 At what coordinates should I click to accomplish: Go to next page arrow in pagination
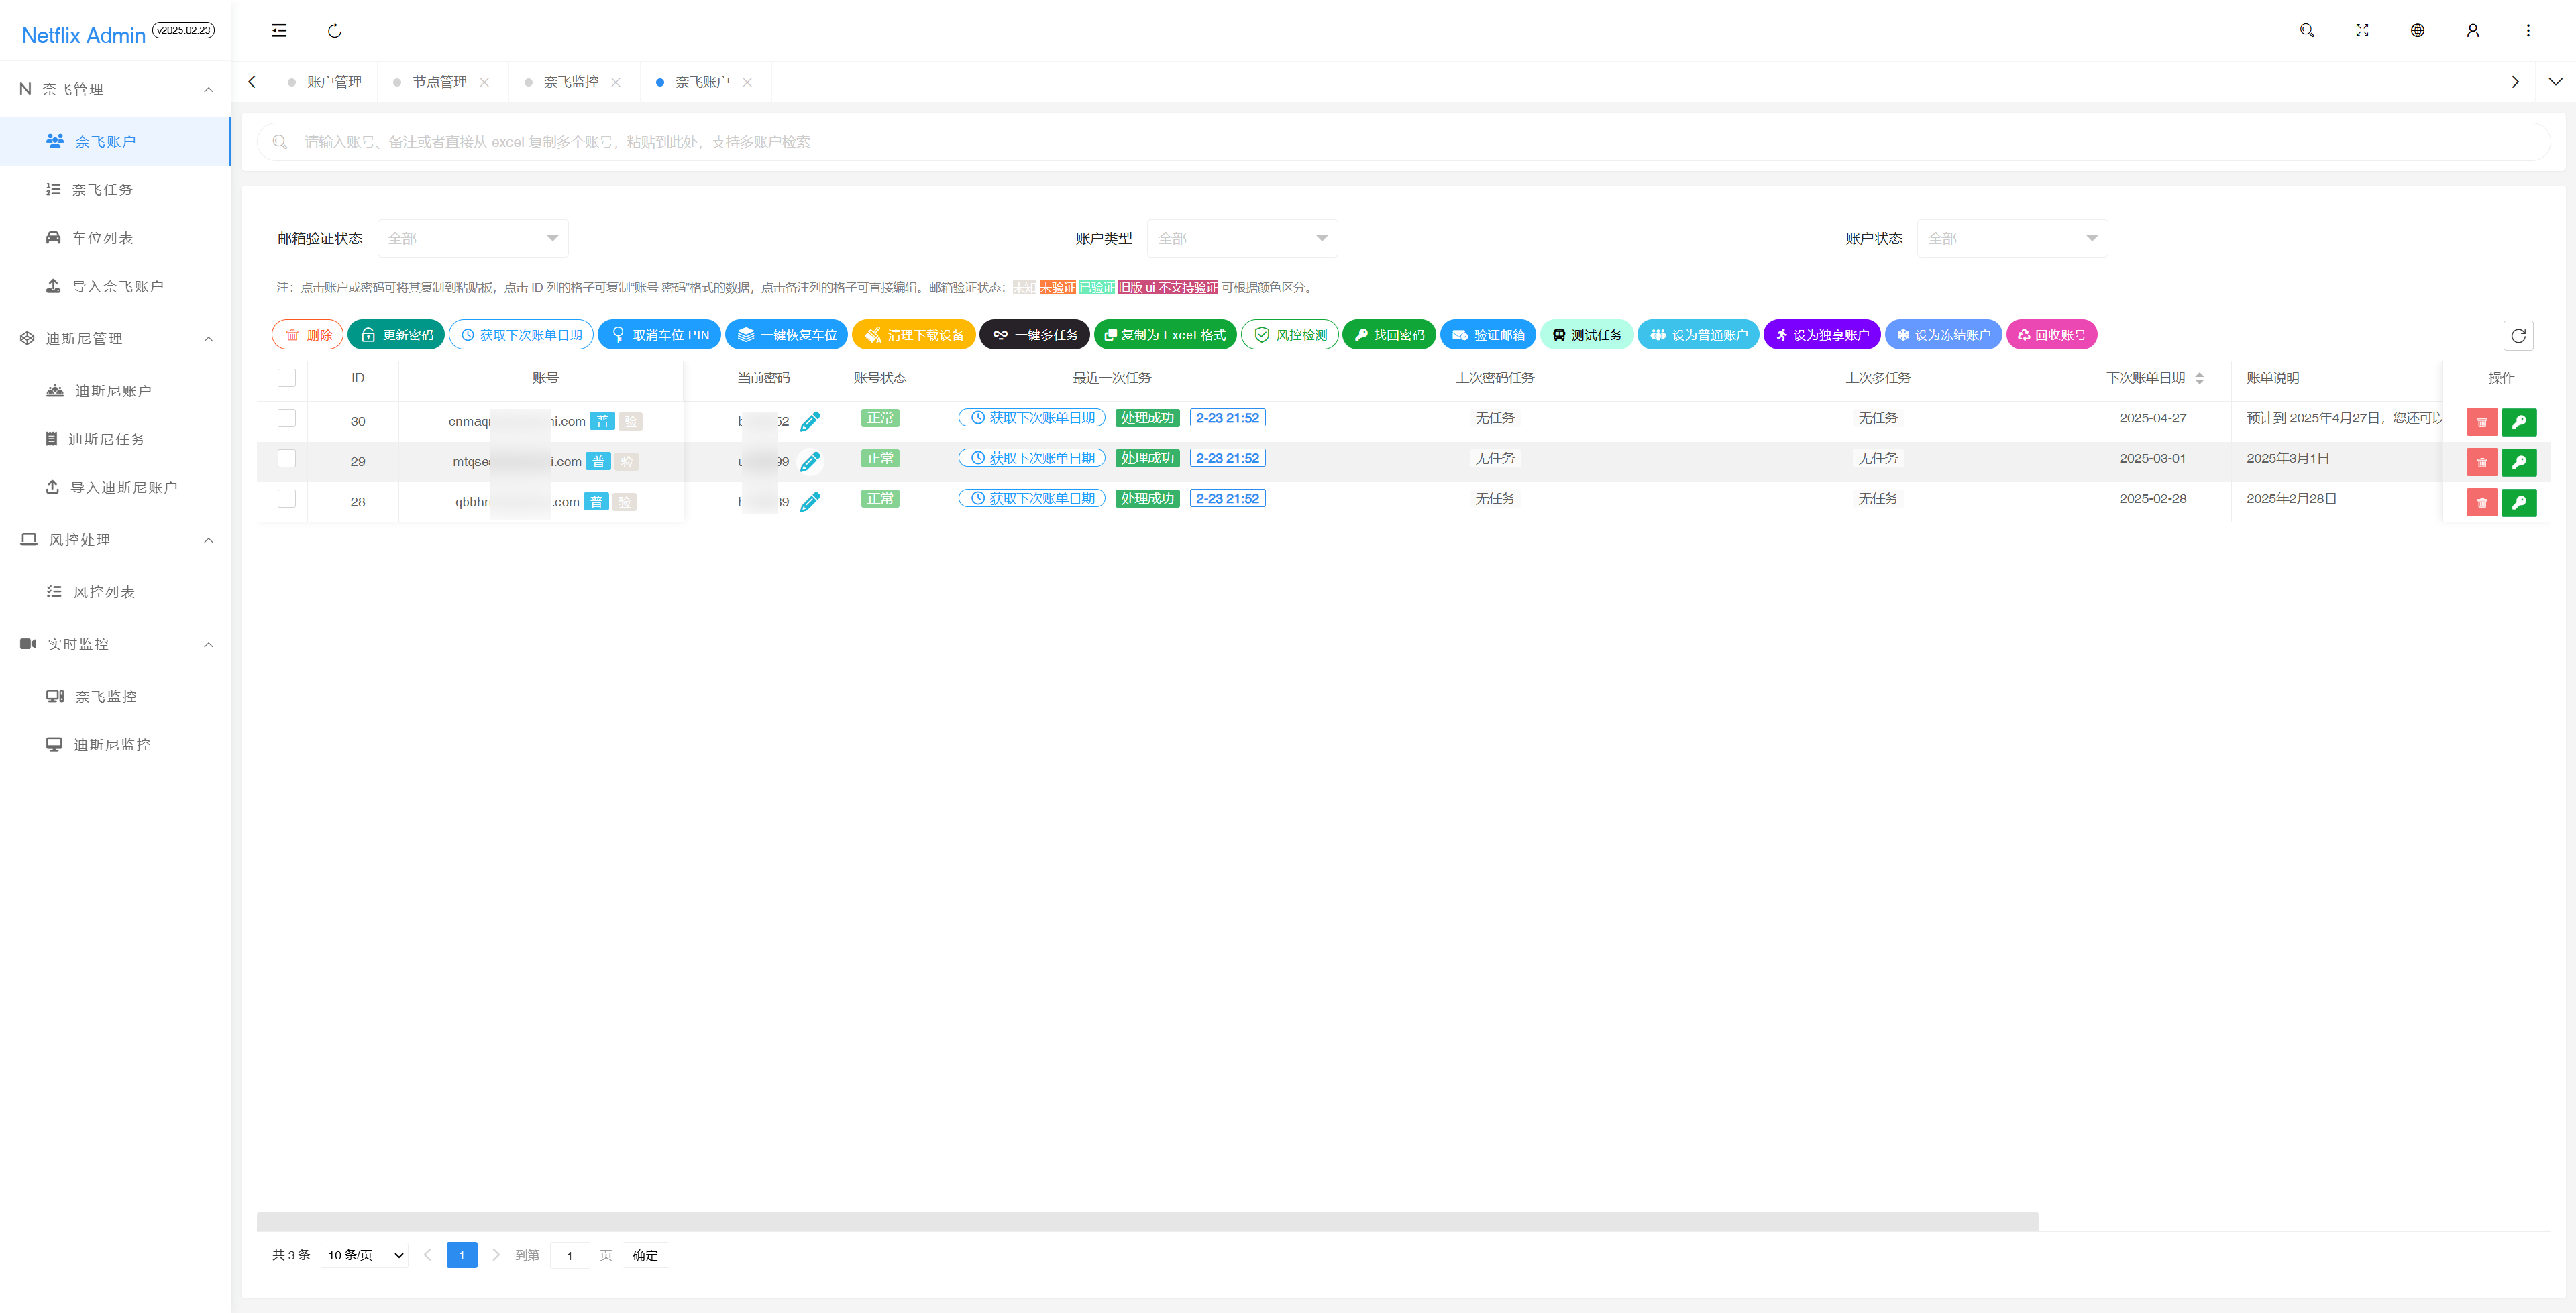point(496,1254)
